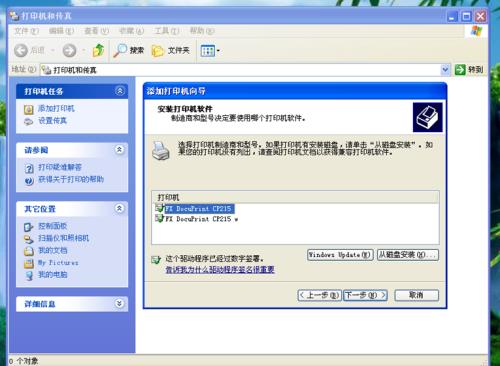Click the address bar field

tap(245, 70)
